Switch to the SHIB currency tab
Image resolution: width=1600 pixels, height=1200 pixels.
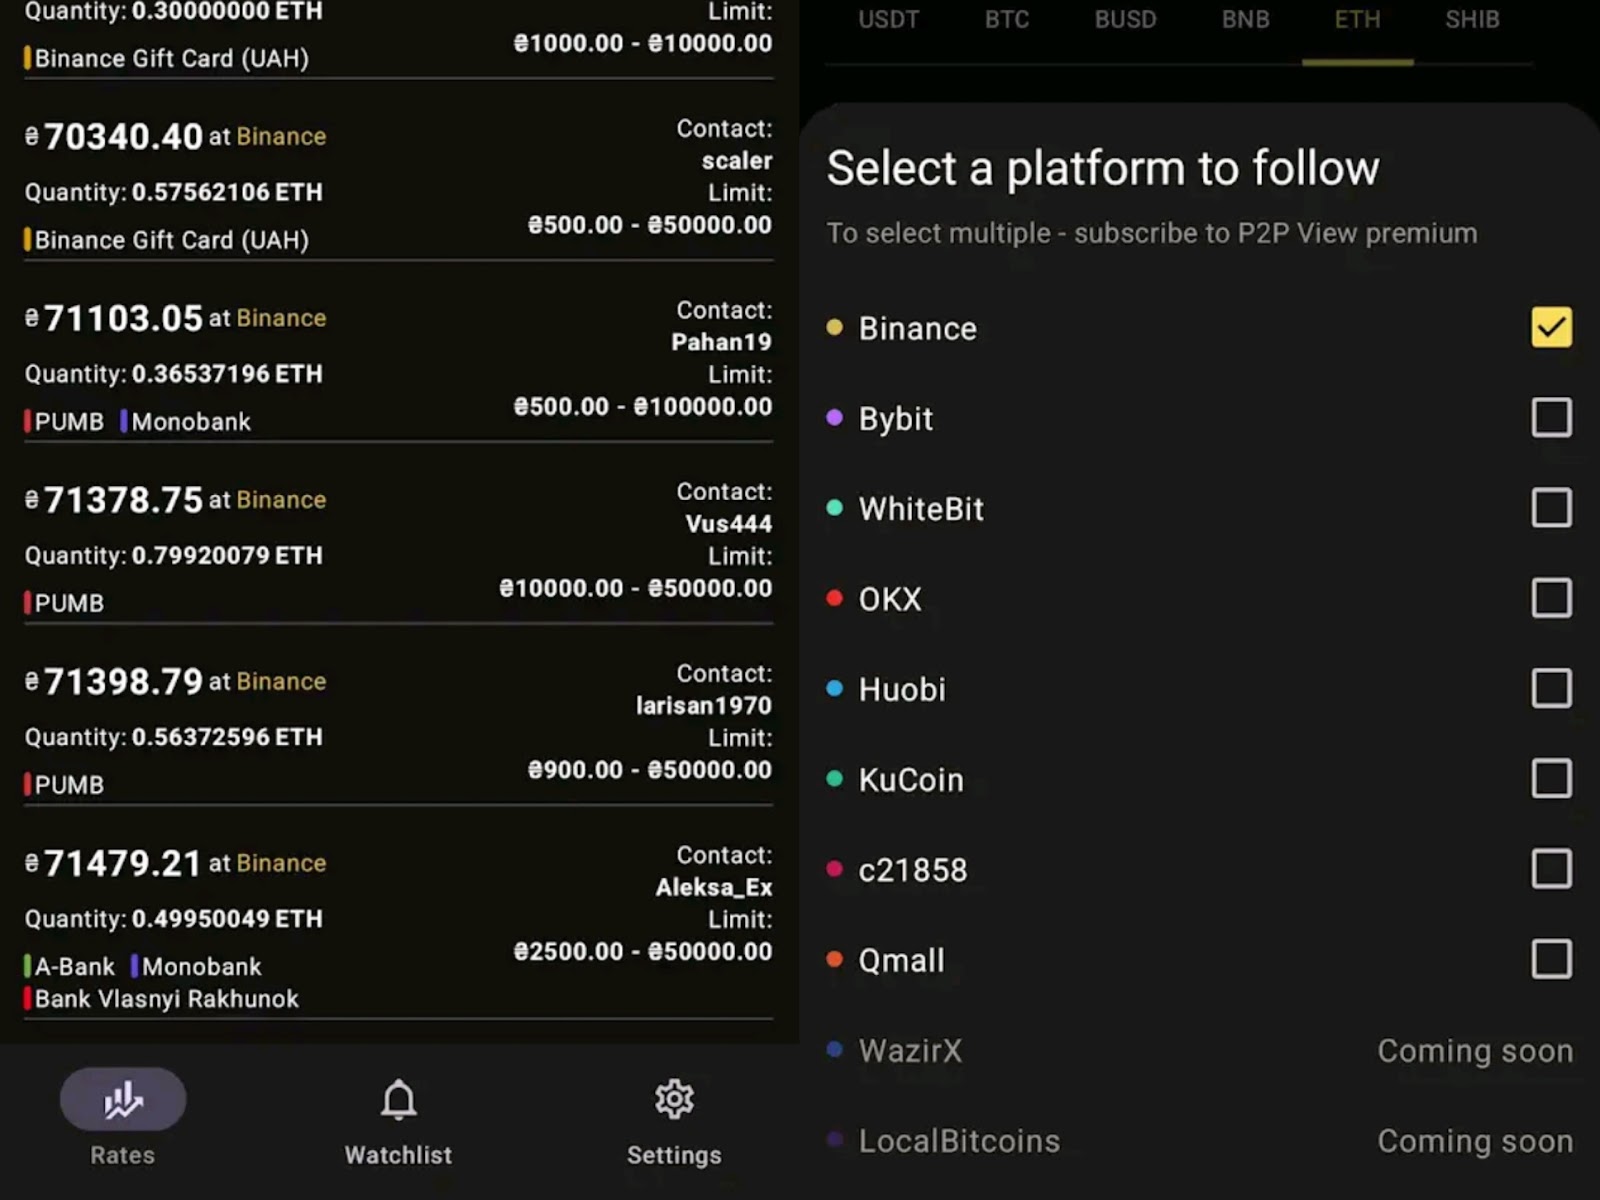[1472, 20]
